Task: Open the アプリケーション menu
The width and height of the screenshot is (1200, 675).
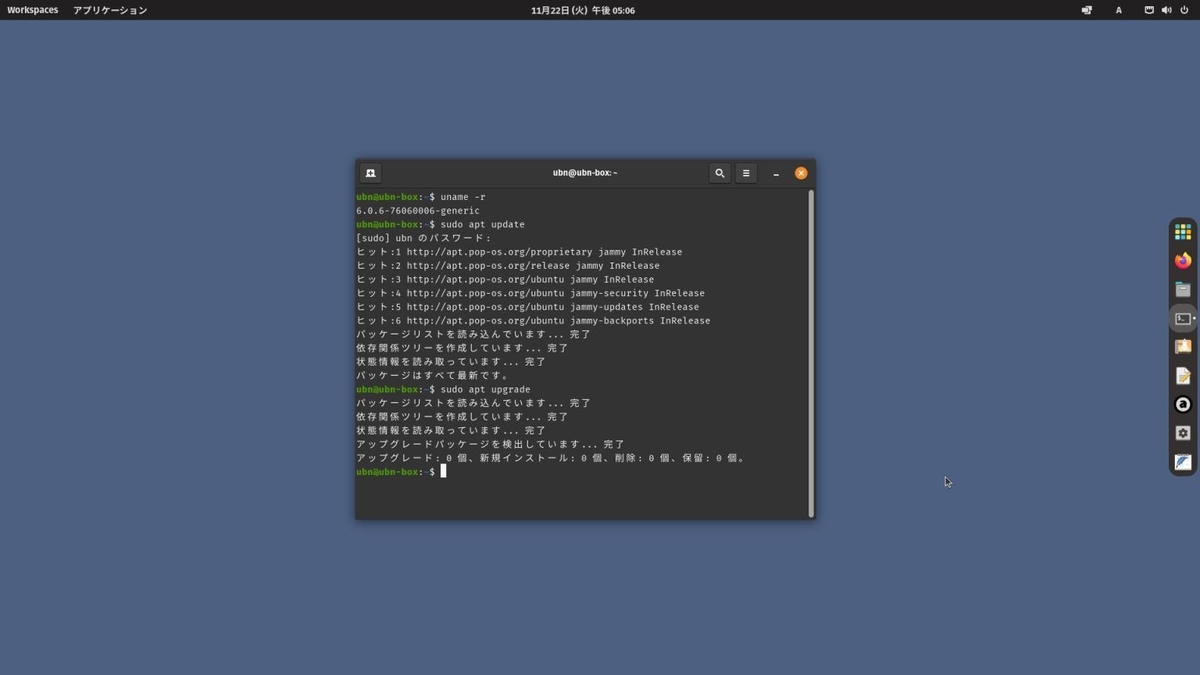Action: (110, 10)
